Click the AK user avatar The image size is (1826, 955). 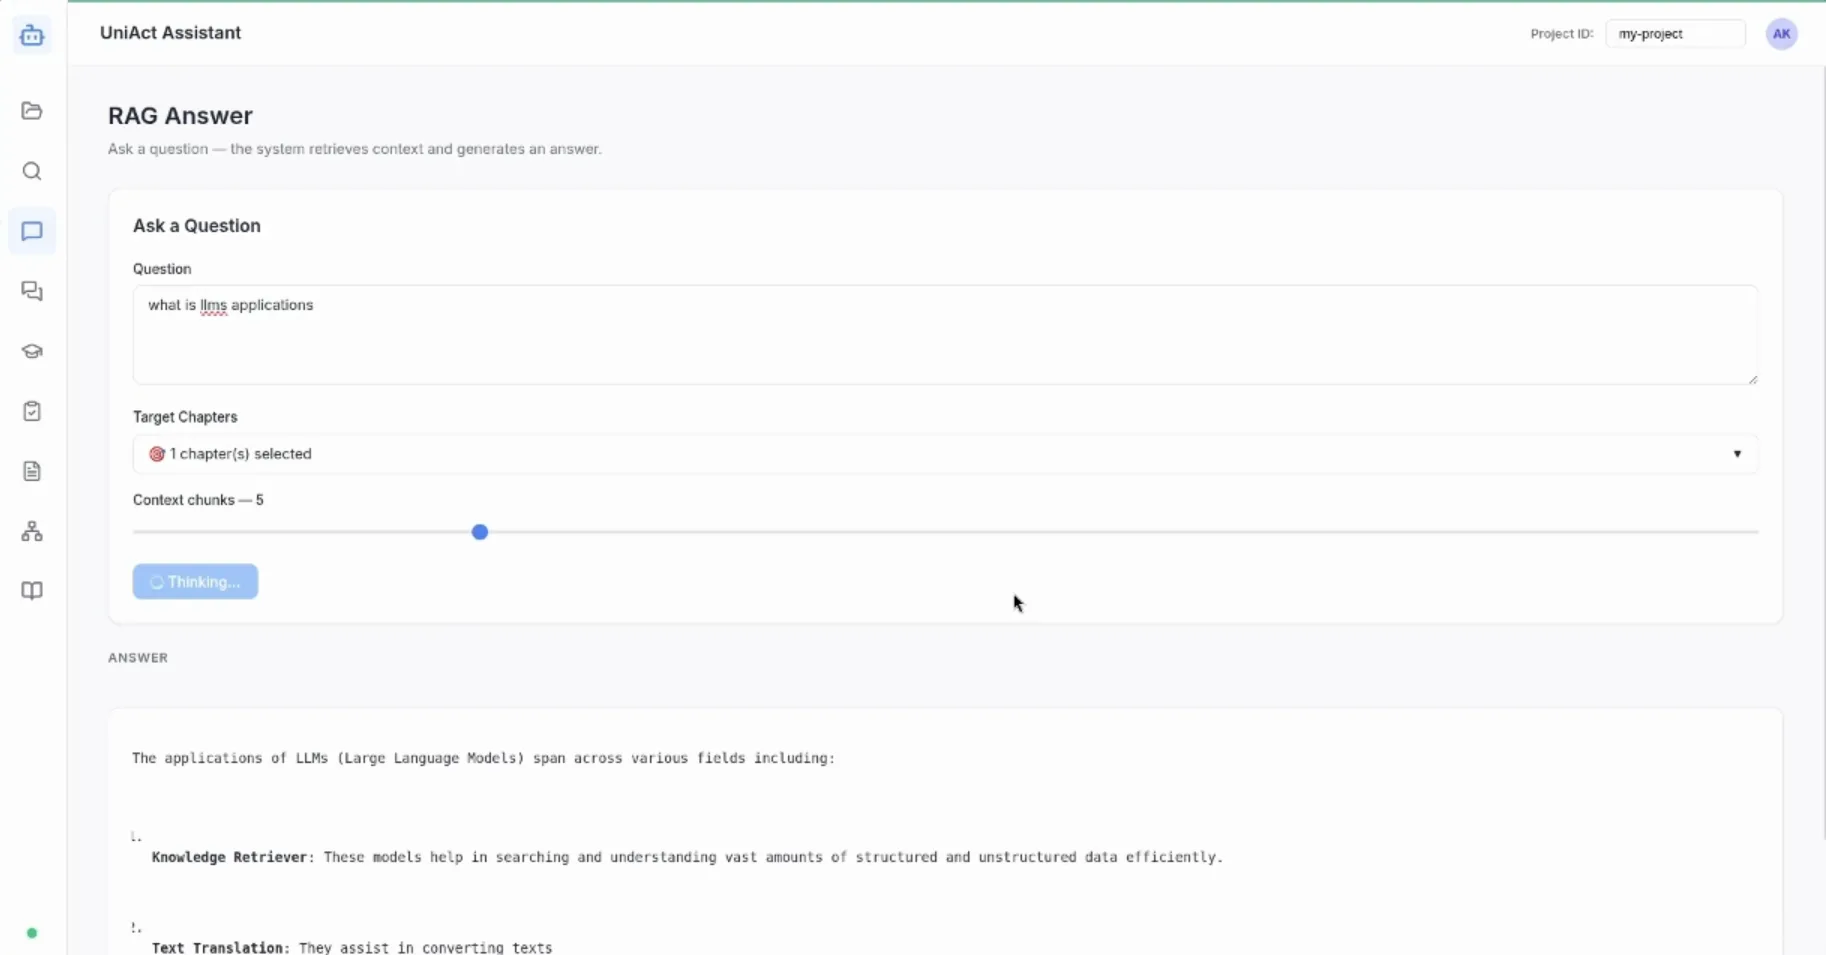click(x=1781, y=34)
